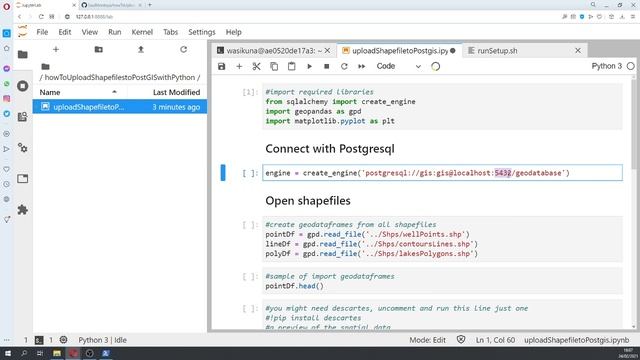Open a new browser tab
This screenshot has height=360, width=640.
(150, 5)
